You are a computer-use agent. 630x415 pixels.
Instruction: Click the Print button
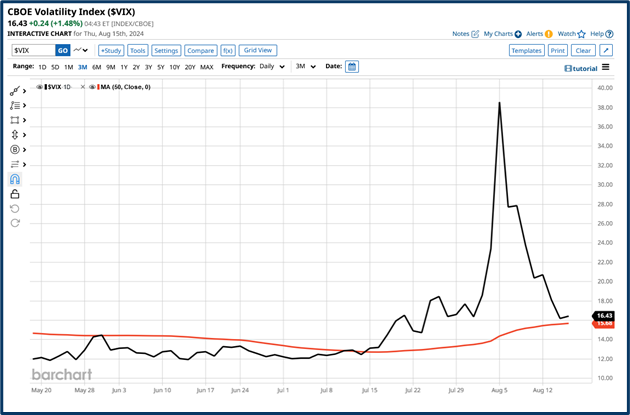tap(557, 51)
